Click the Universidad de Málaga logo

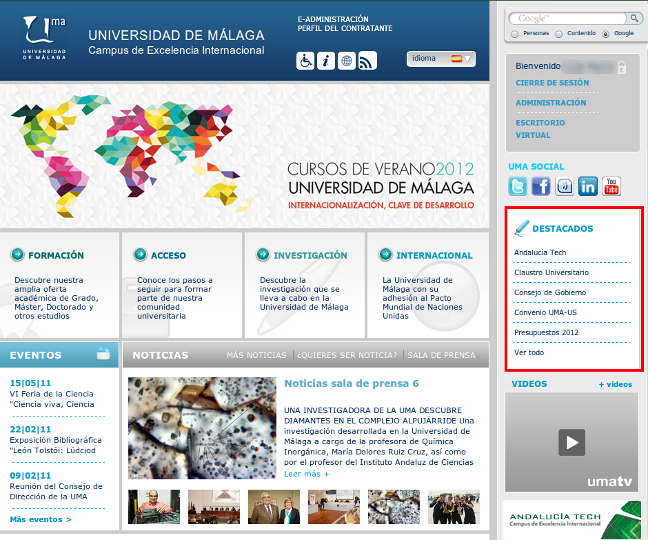(44, 38)
